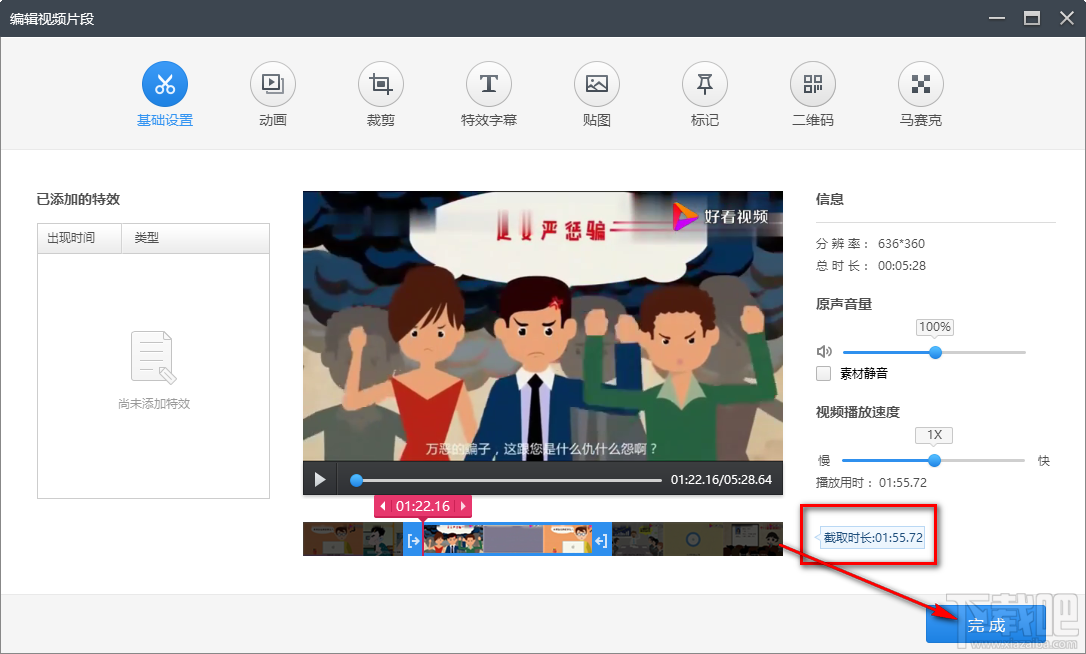The width and height of the screenshot is (1086, 654).
Task: Click the 播放用时 01:55.72 value
Action: tap(903, 483)
